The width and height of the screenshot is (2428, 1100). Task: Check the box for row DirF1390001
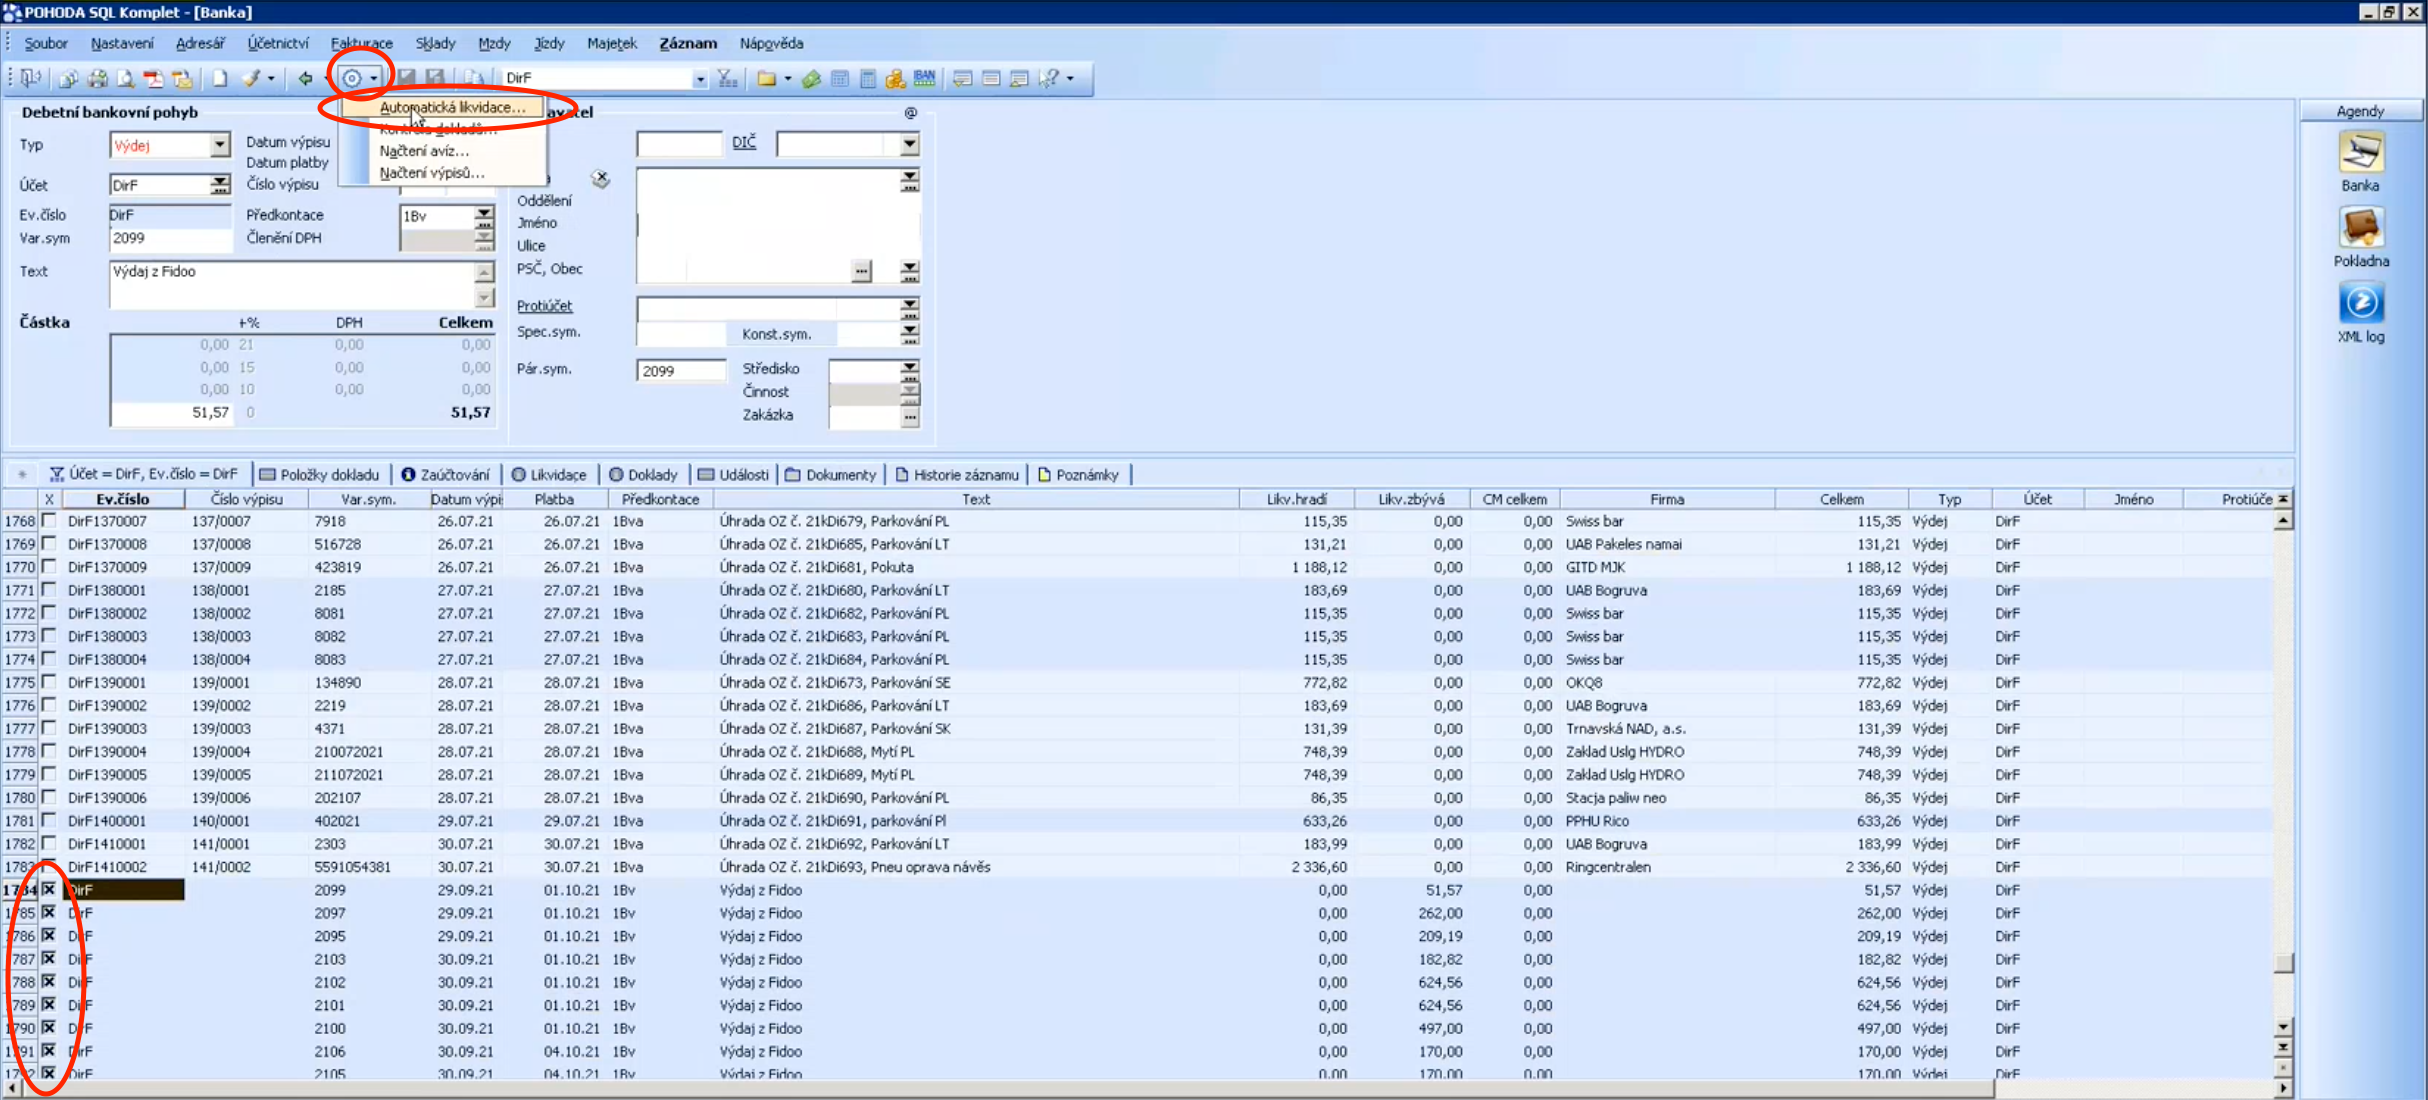(48, 682)
